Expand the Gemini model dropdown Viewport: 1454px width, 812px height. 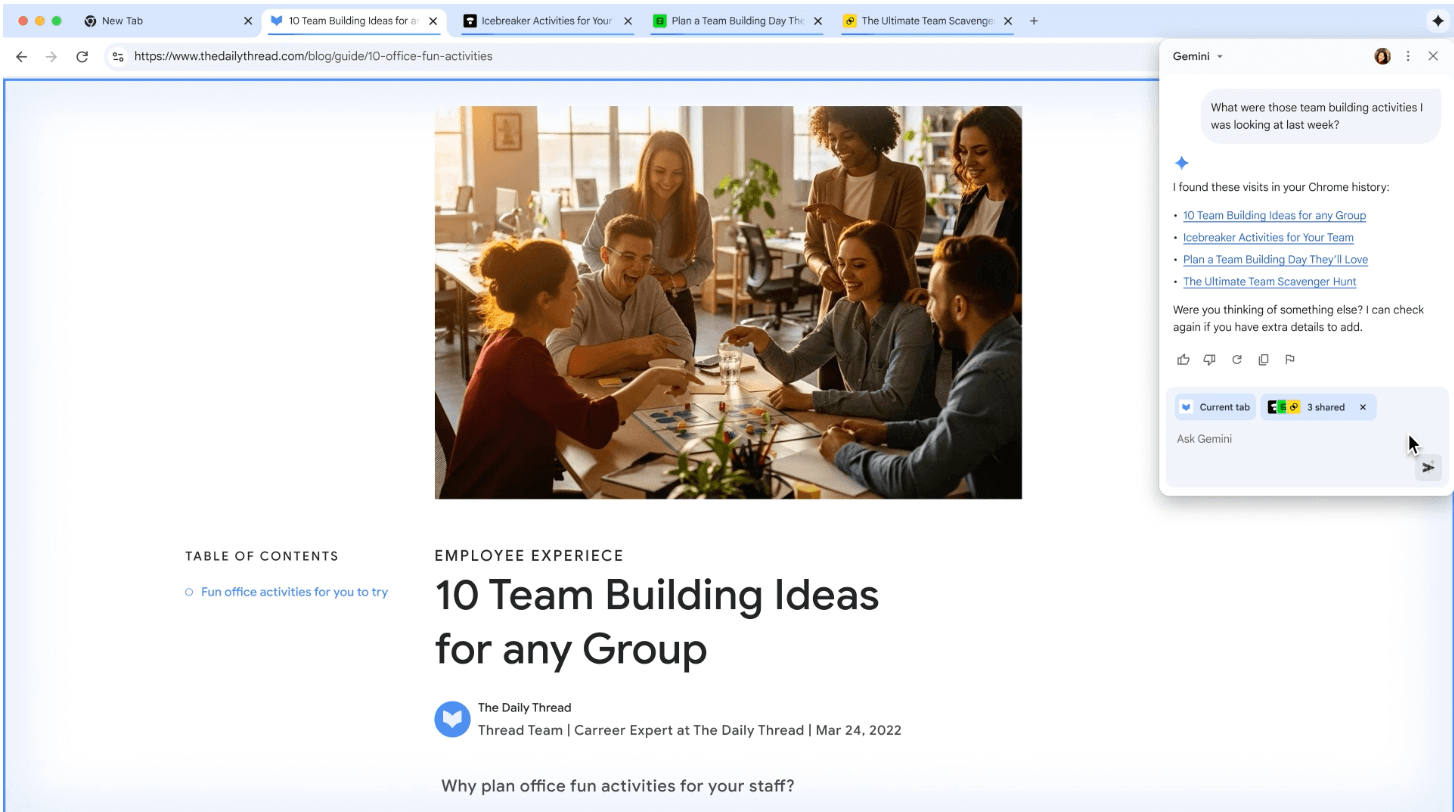click(x=1198, y=57)
